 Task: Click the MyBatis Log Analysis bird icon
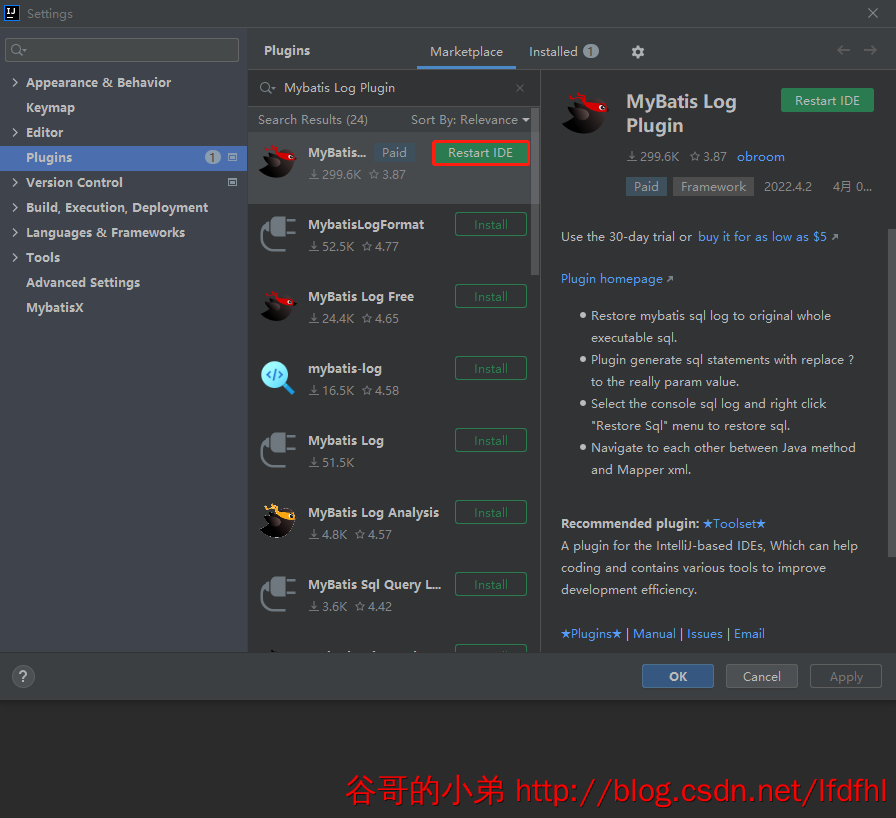click(x=278, y=521)
